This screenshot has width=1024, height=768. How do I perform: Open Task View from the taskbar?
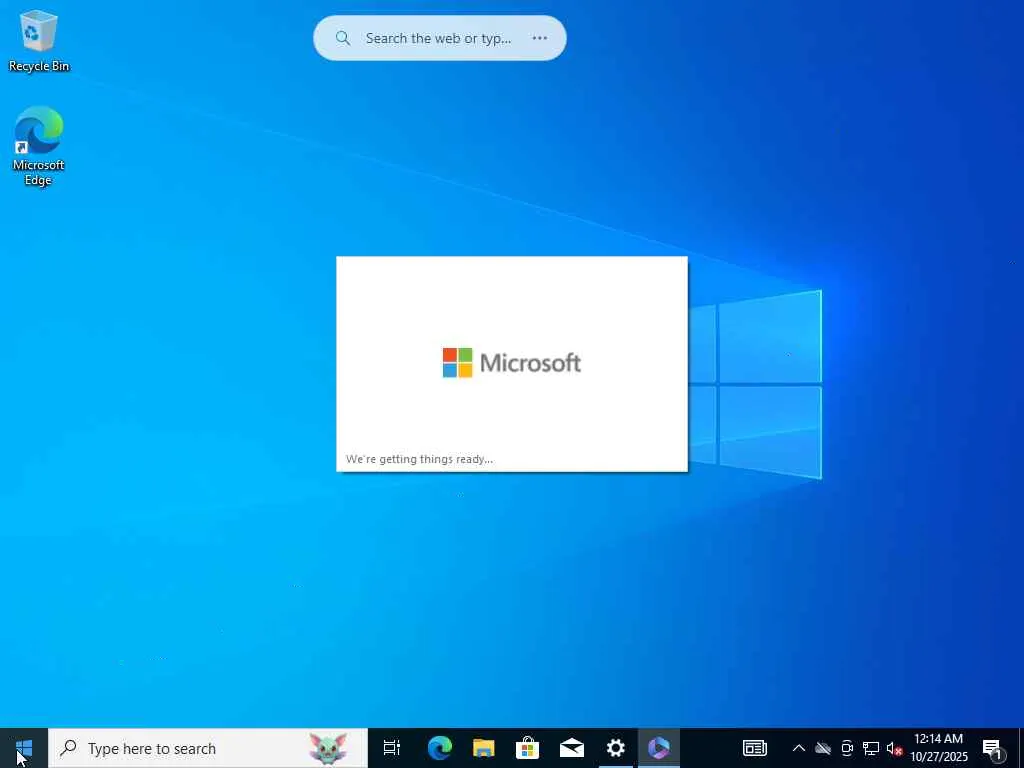[x=392, y=748]
